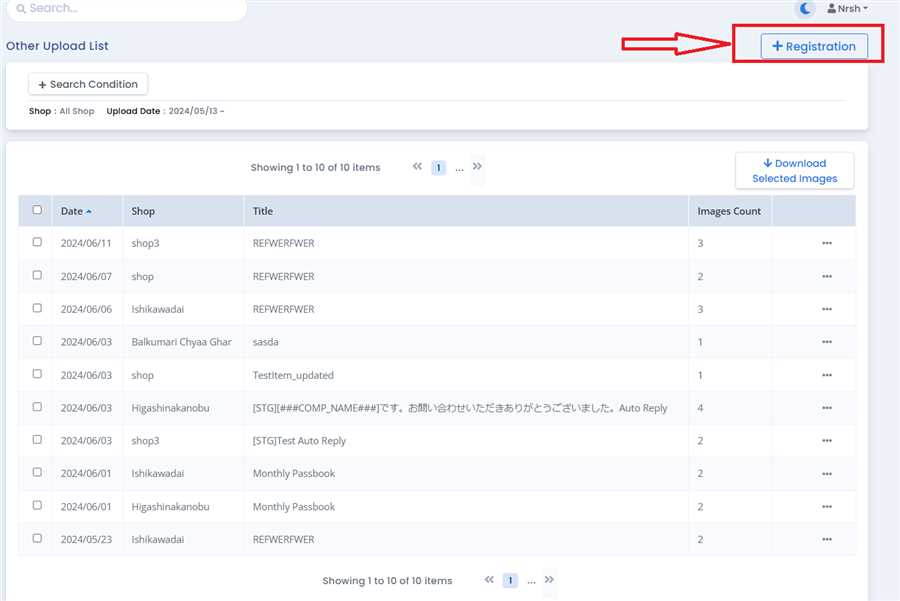Open three-dot menu for TestItem_updated row
Viewport: 900px width, 601px height.
point(826,375)
